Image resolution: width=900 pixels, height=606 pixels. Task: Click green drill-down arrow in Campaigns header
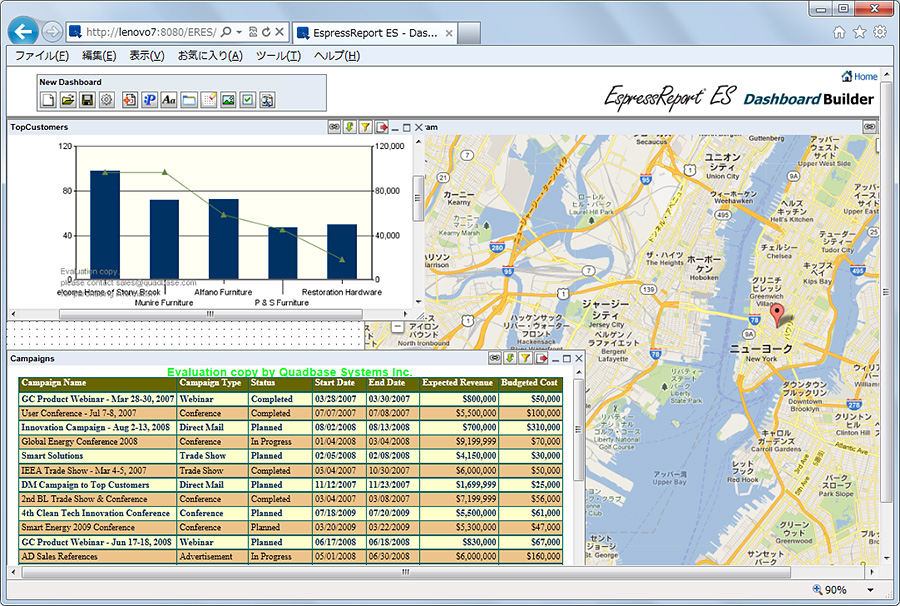pos(510,358)
